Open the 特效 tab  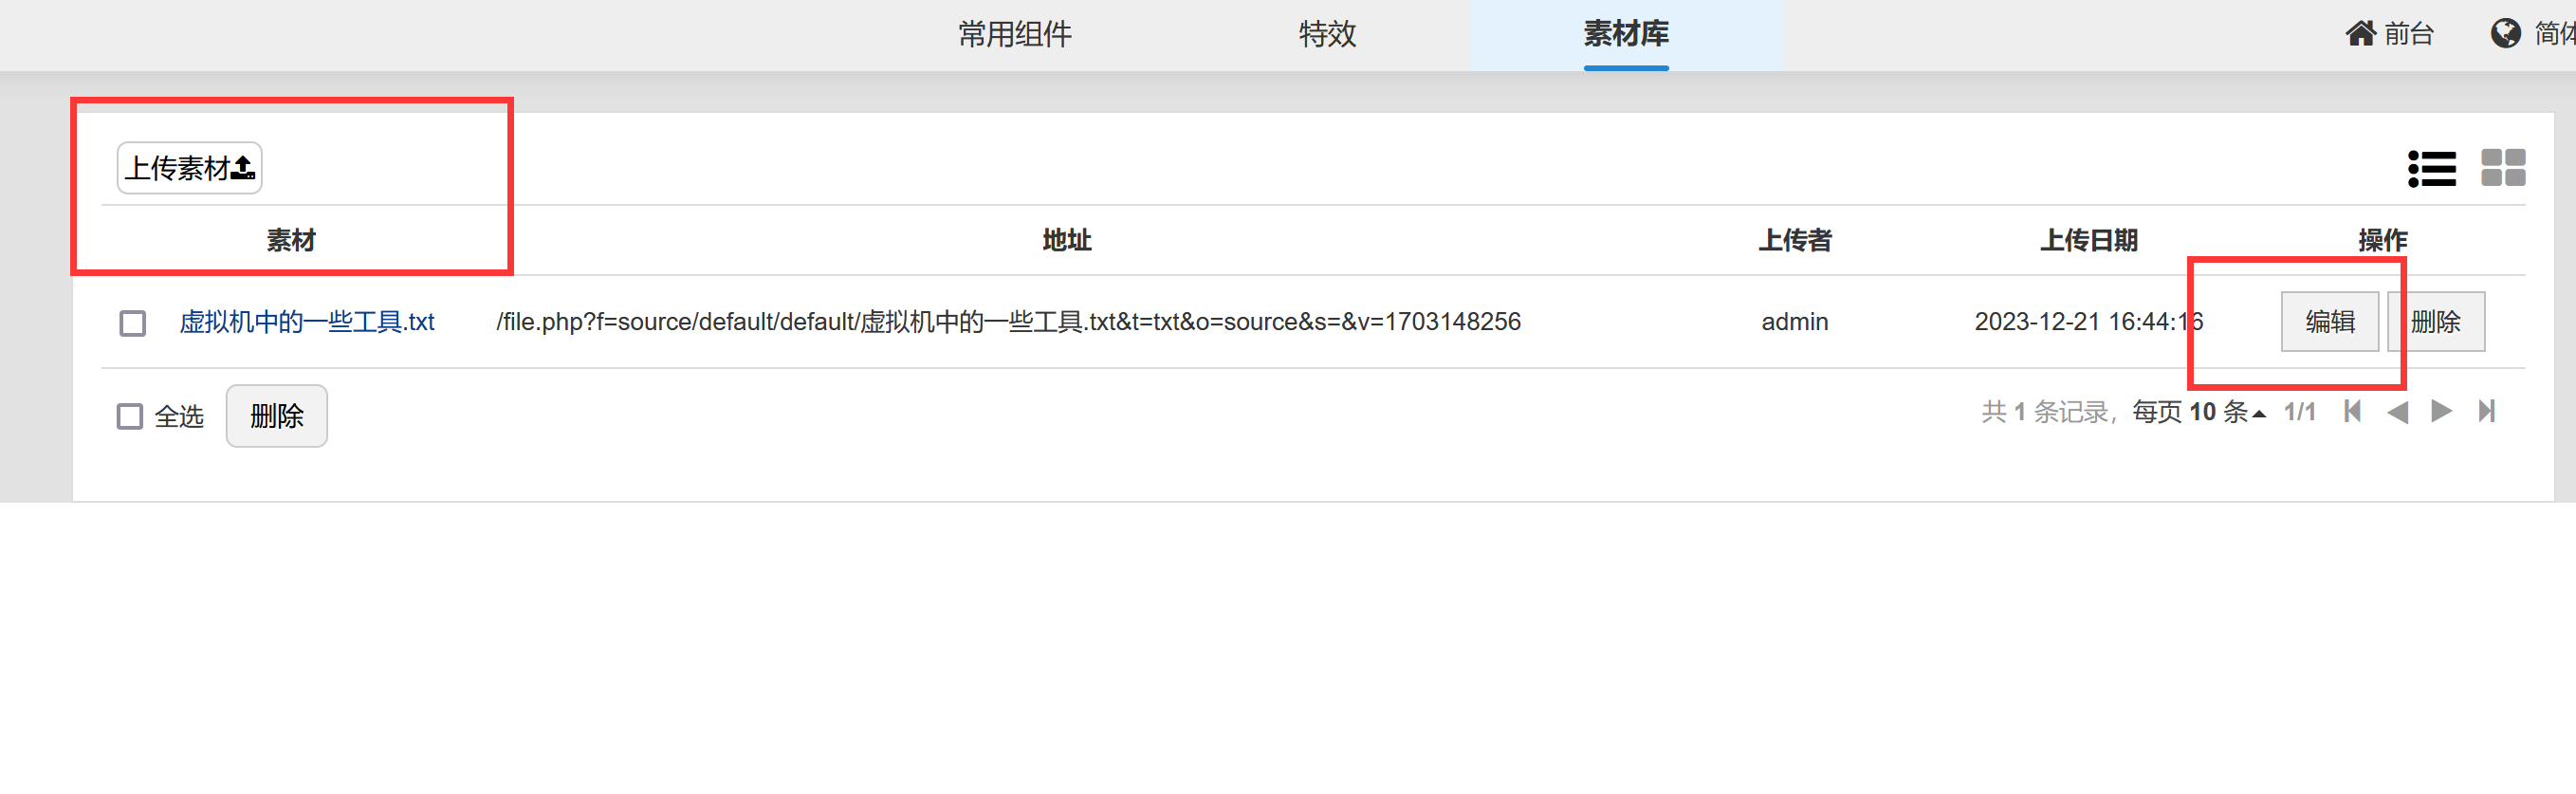[1327, 35]
